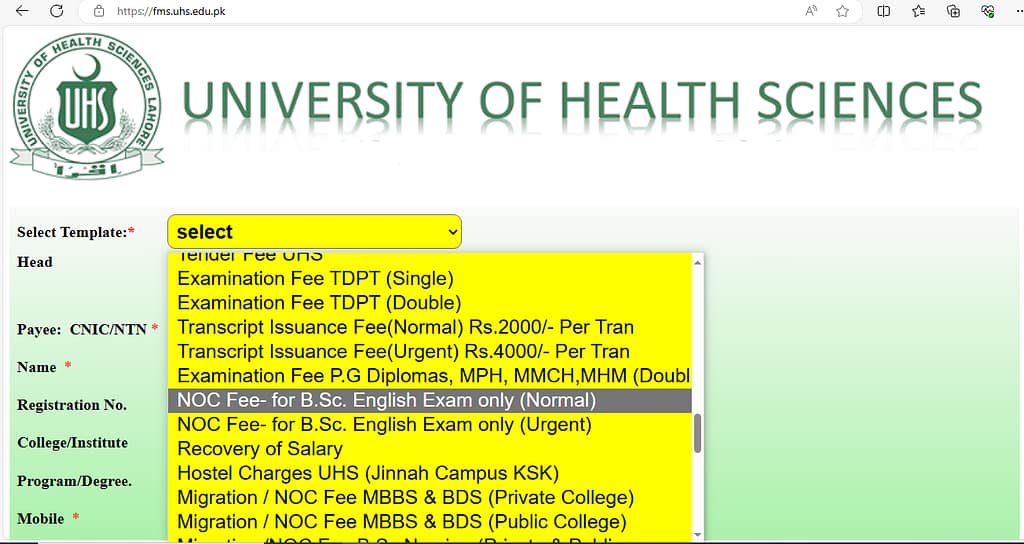The height and width of the screenshot is (544, 1024).
Task: Open the Collections icon
Action: coord(953,11)
